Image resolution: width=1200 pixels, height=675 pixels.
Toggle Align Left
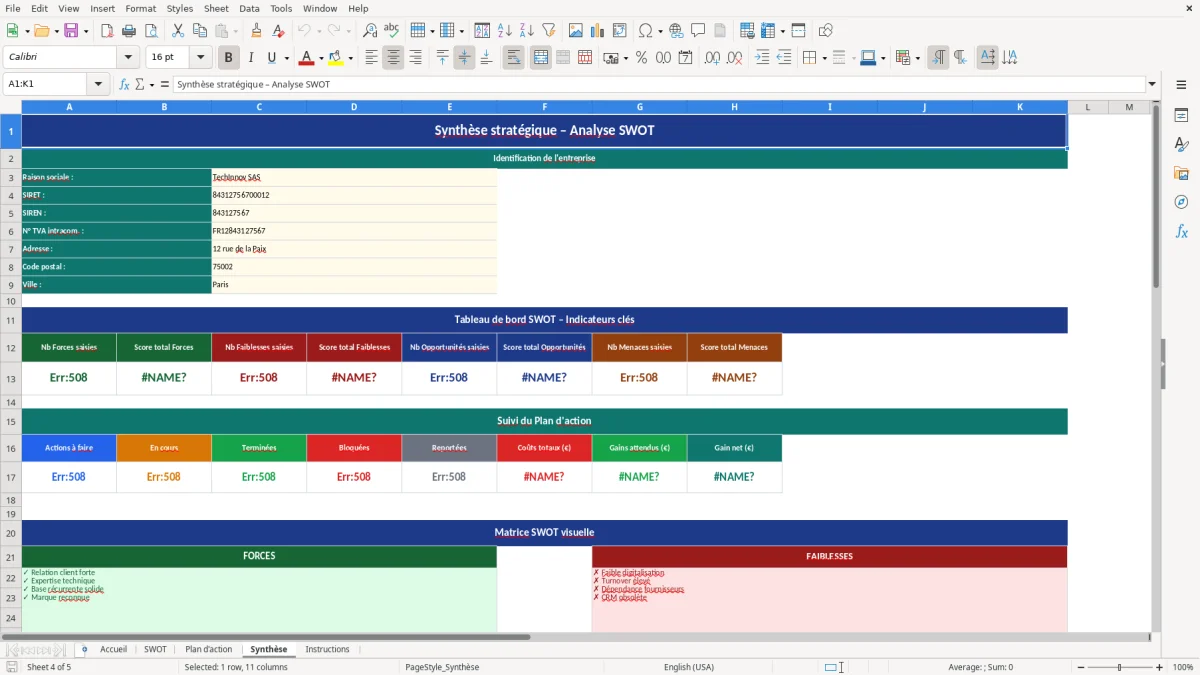[371, 58]
